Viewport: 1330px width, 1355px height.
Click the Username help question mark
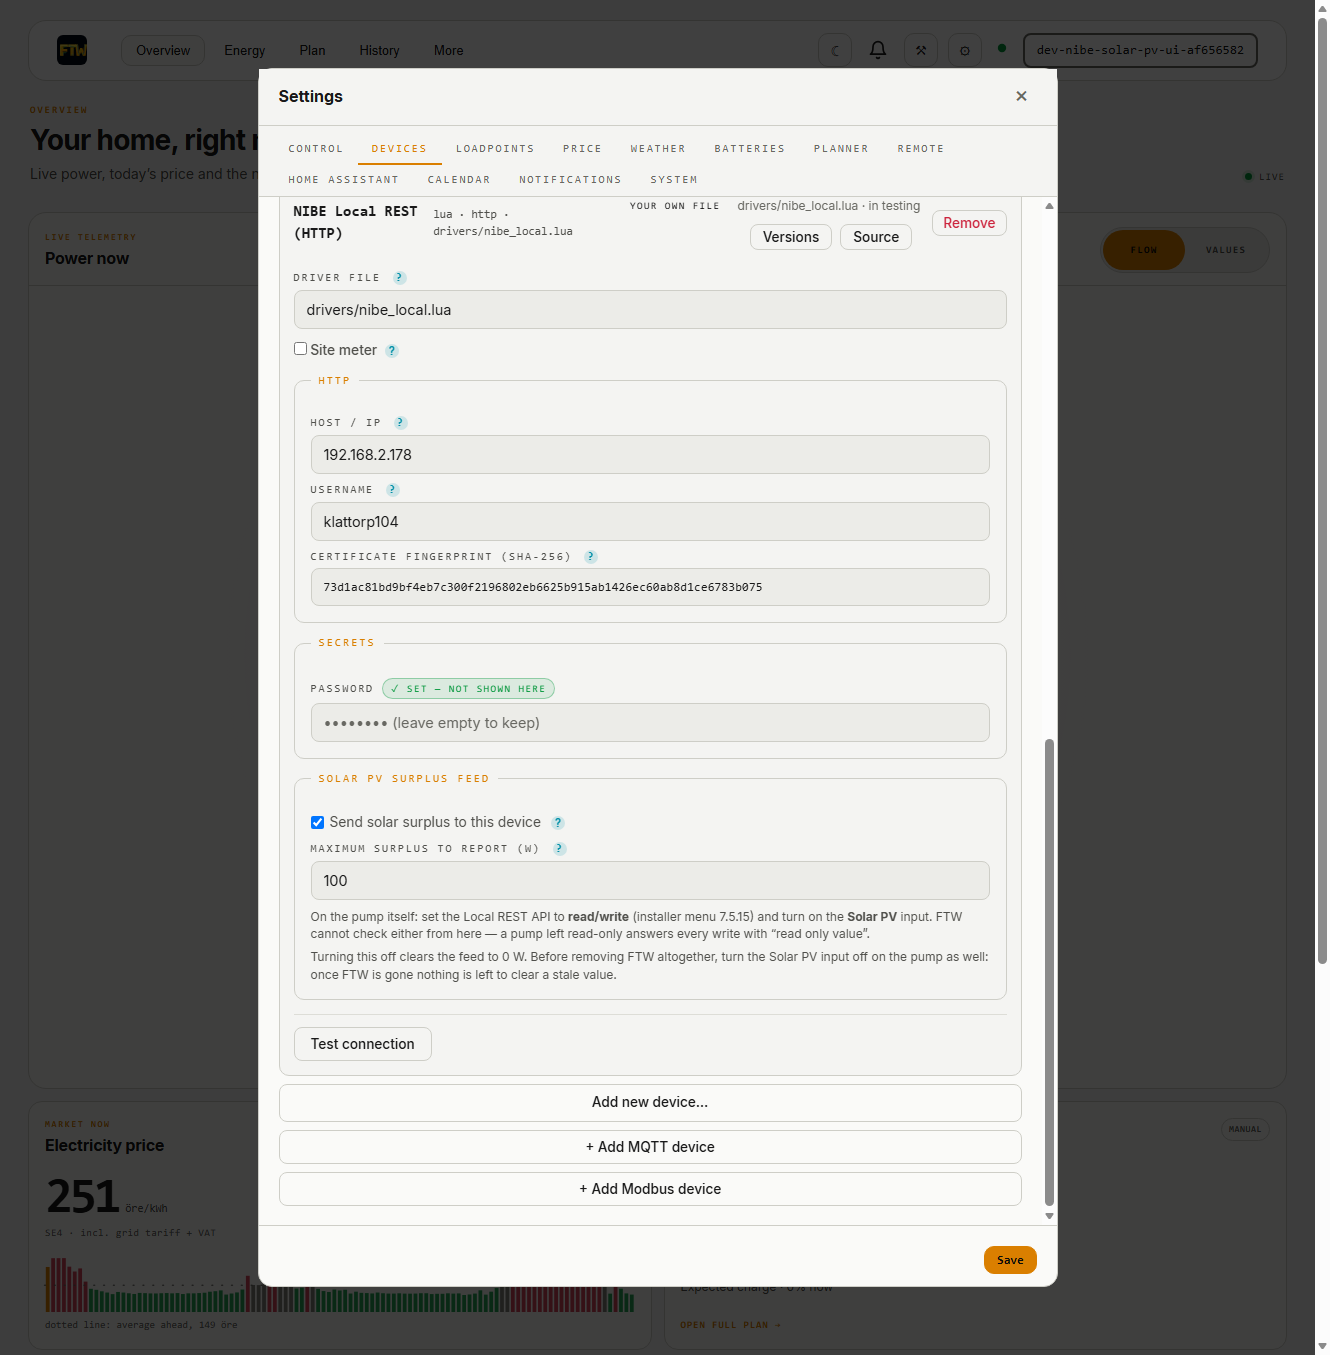(393, 490)
